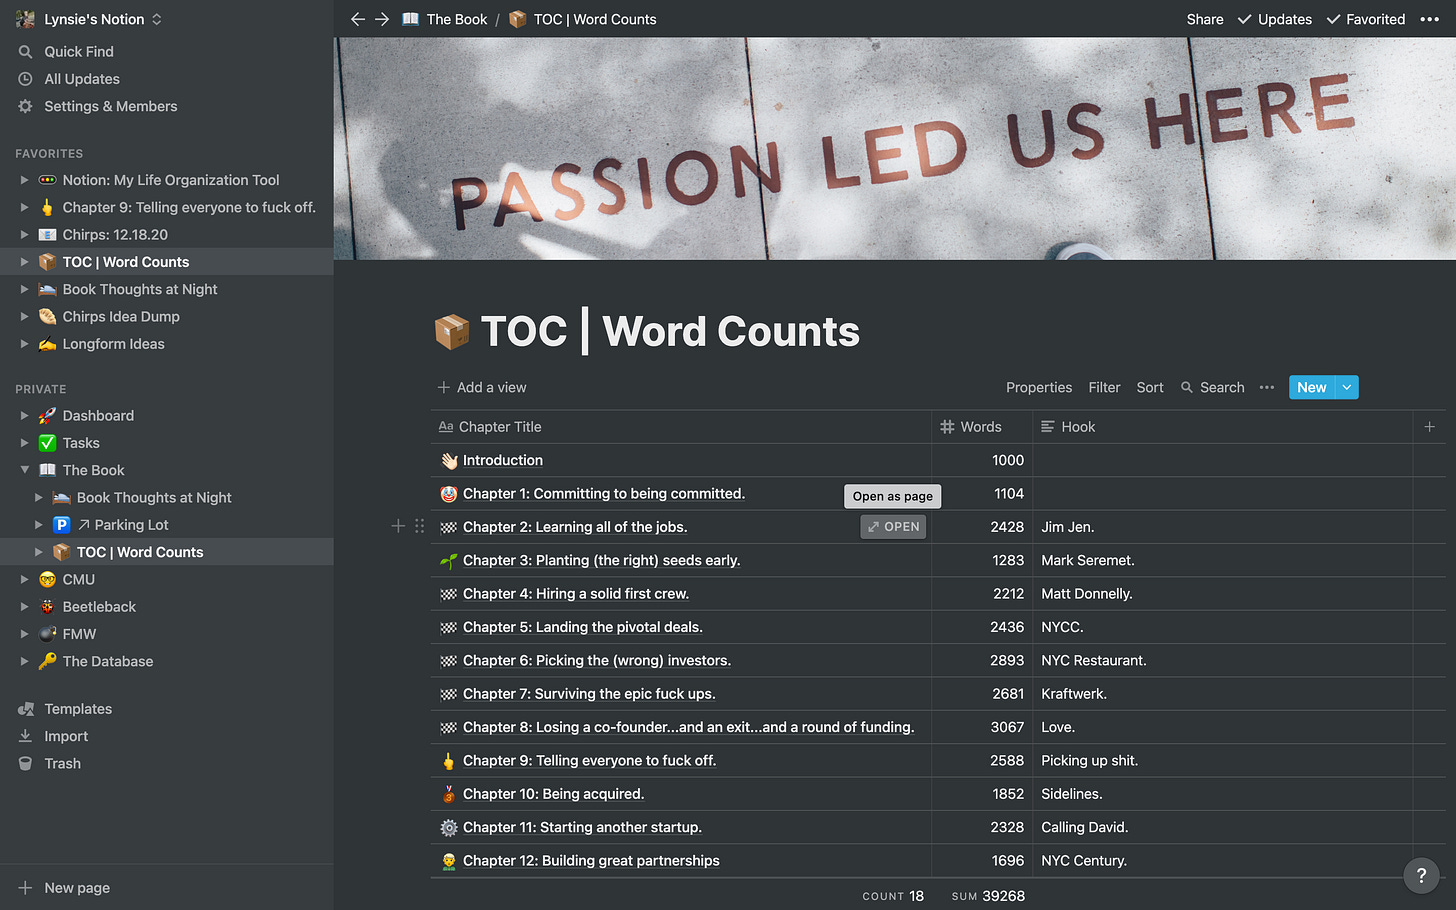1456x910 pixels.
Task: Toggle the Updates follow status
Action: [1275, 19]
